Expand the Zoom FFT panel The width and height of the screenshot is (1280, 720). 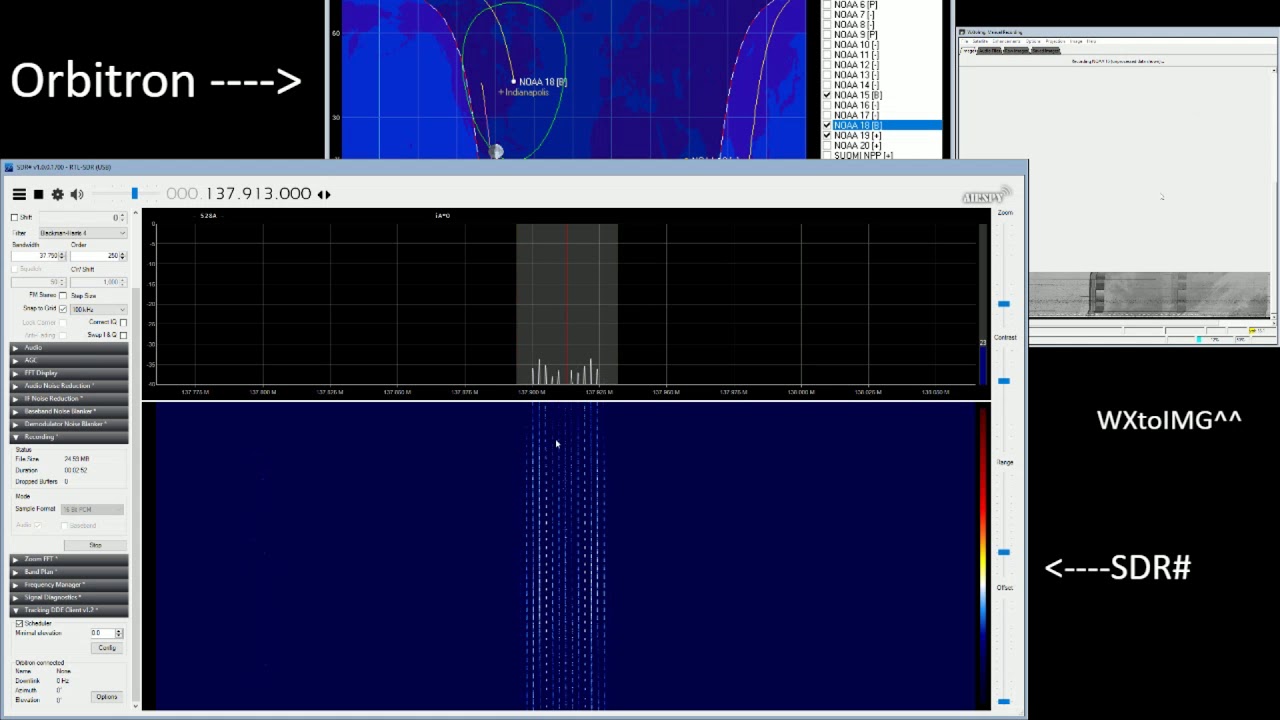click(x=70, y=559)
